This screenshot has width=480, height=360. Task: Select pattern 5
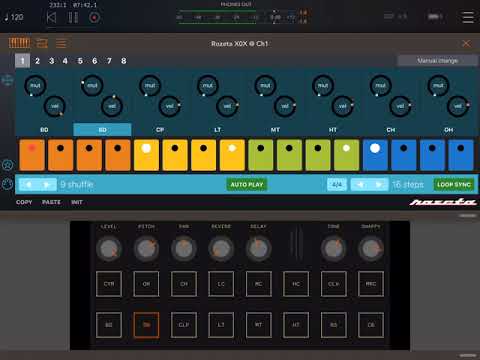[80, 61]
